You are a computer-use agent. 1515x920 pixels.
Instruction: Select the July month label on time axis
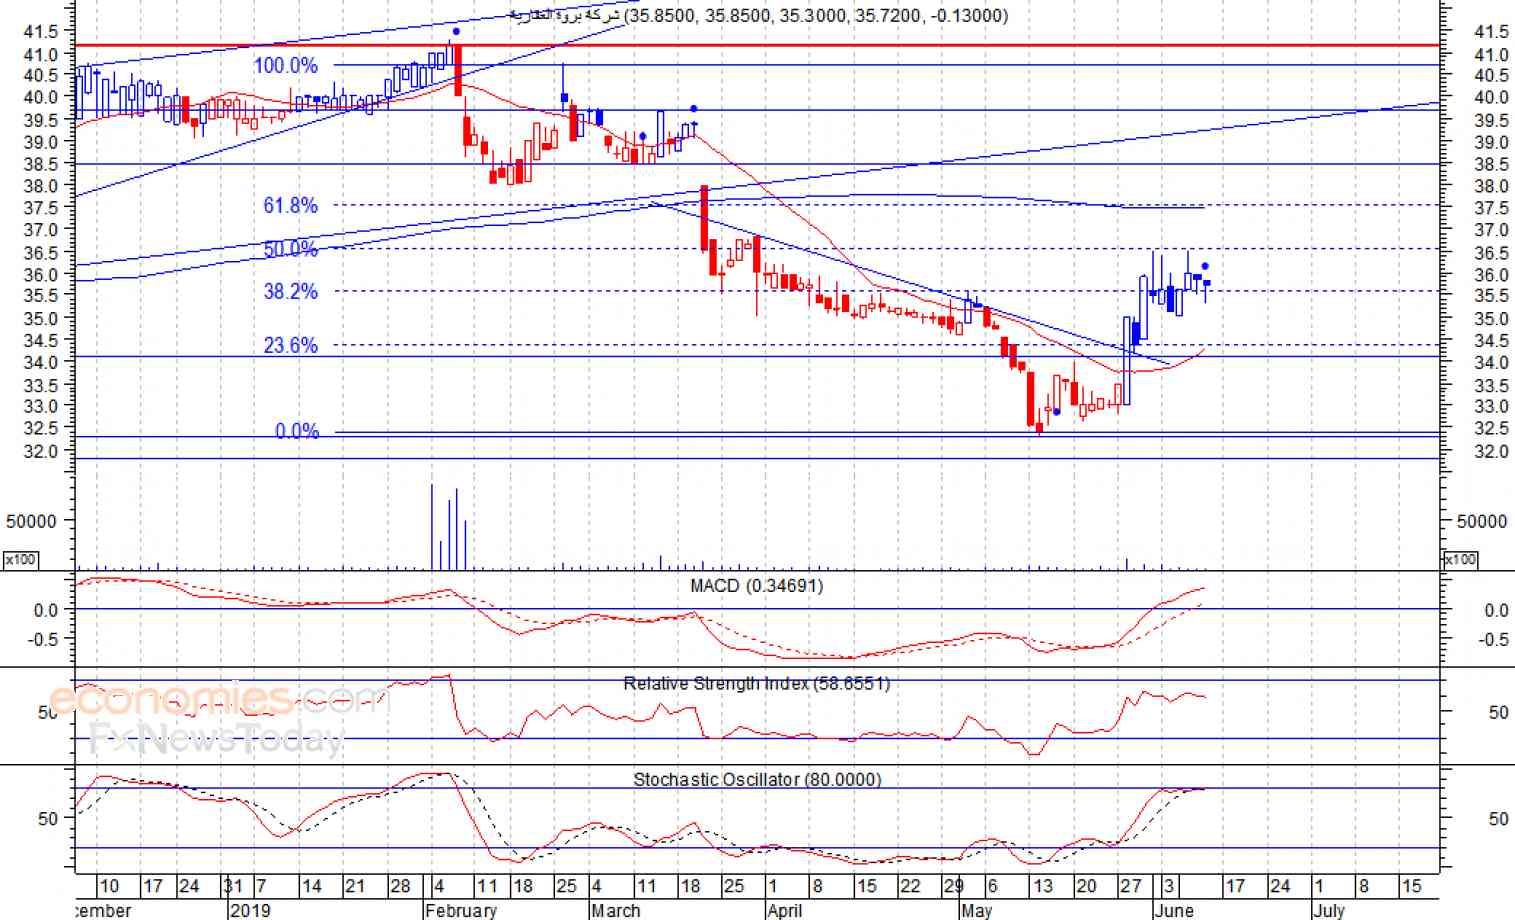1328,910
